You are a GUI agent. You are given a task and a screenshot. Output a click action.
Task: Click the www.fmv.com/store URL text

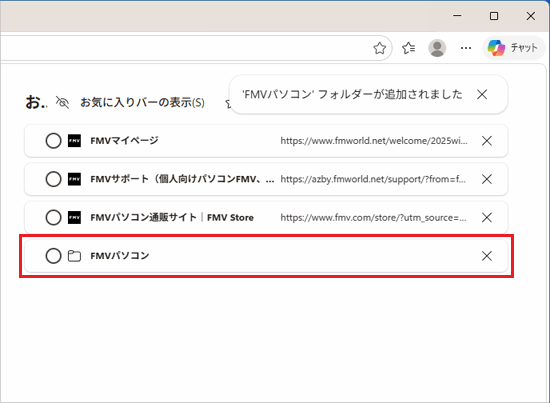(x=373, y=217)
